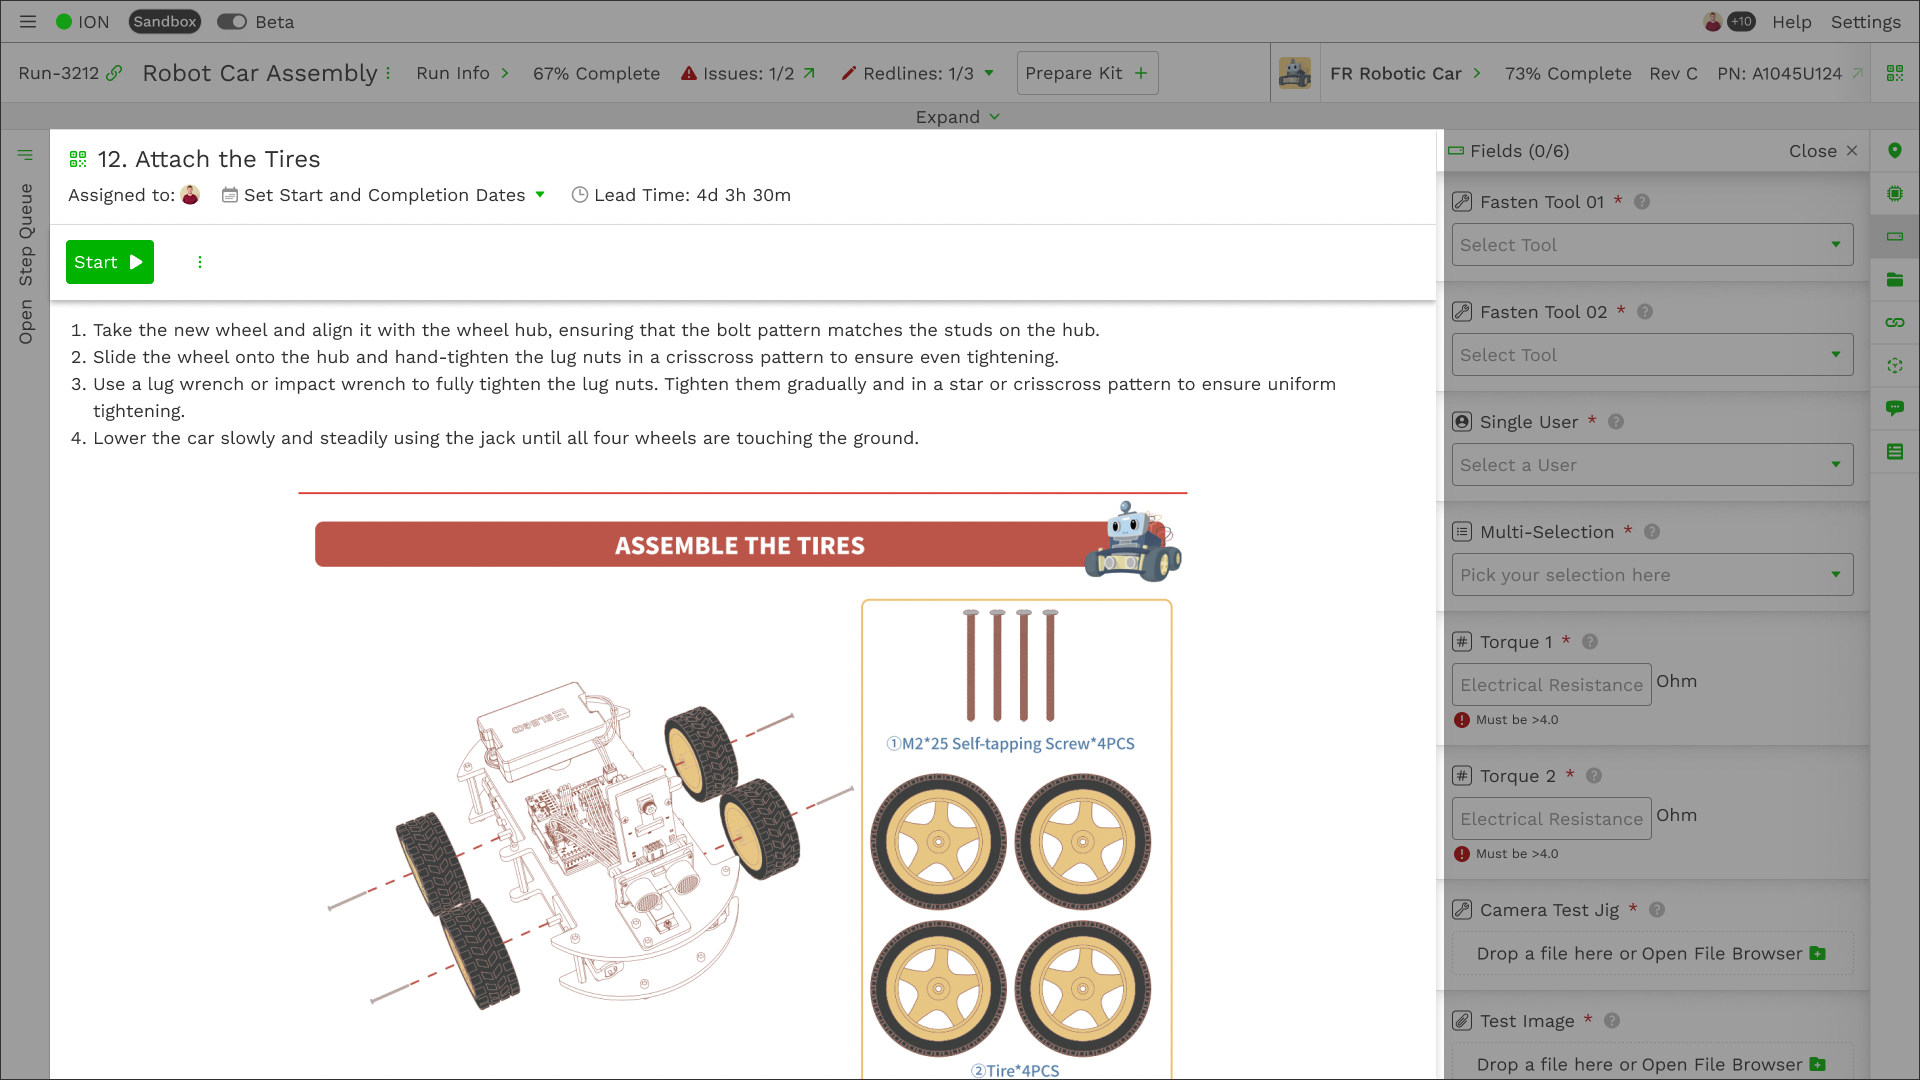Screen dimensions: 1920x1080
Task: Open Settings
Action: [1866, 22]
